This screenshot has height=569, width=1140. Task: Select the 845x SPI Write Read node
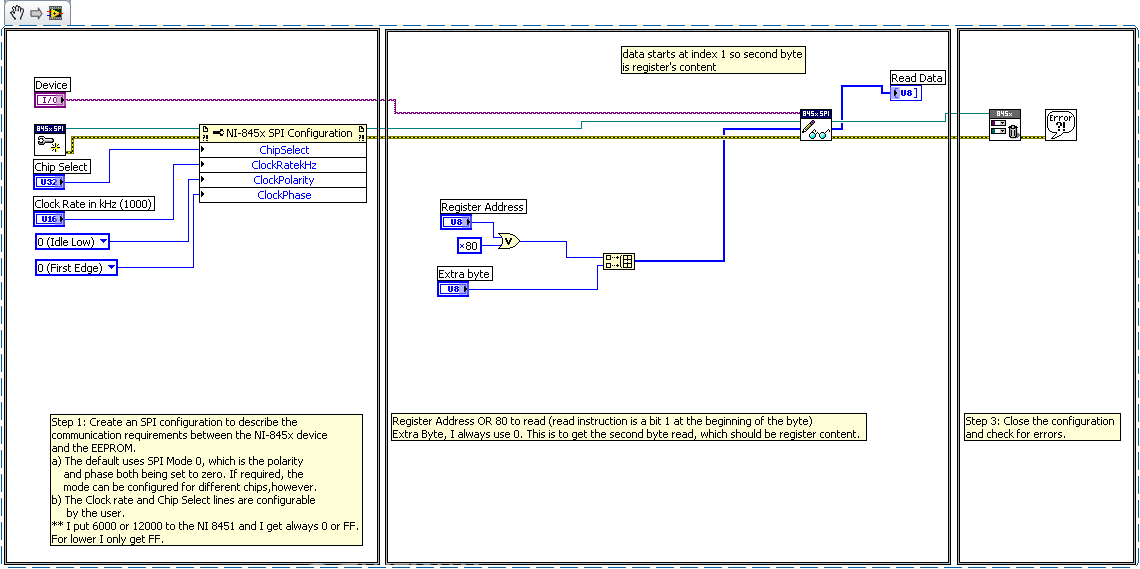point(816,125)
